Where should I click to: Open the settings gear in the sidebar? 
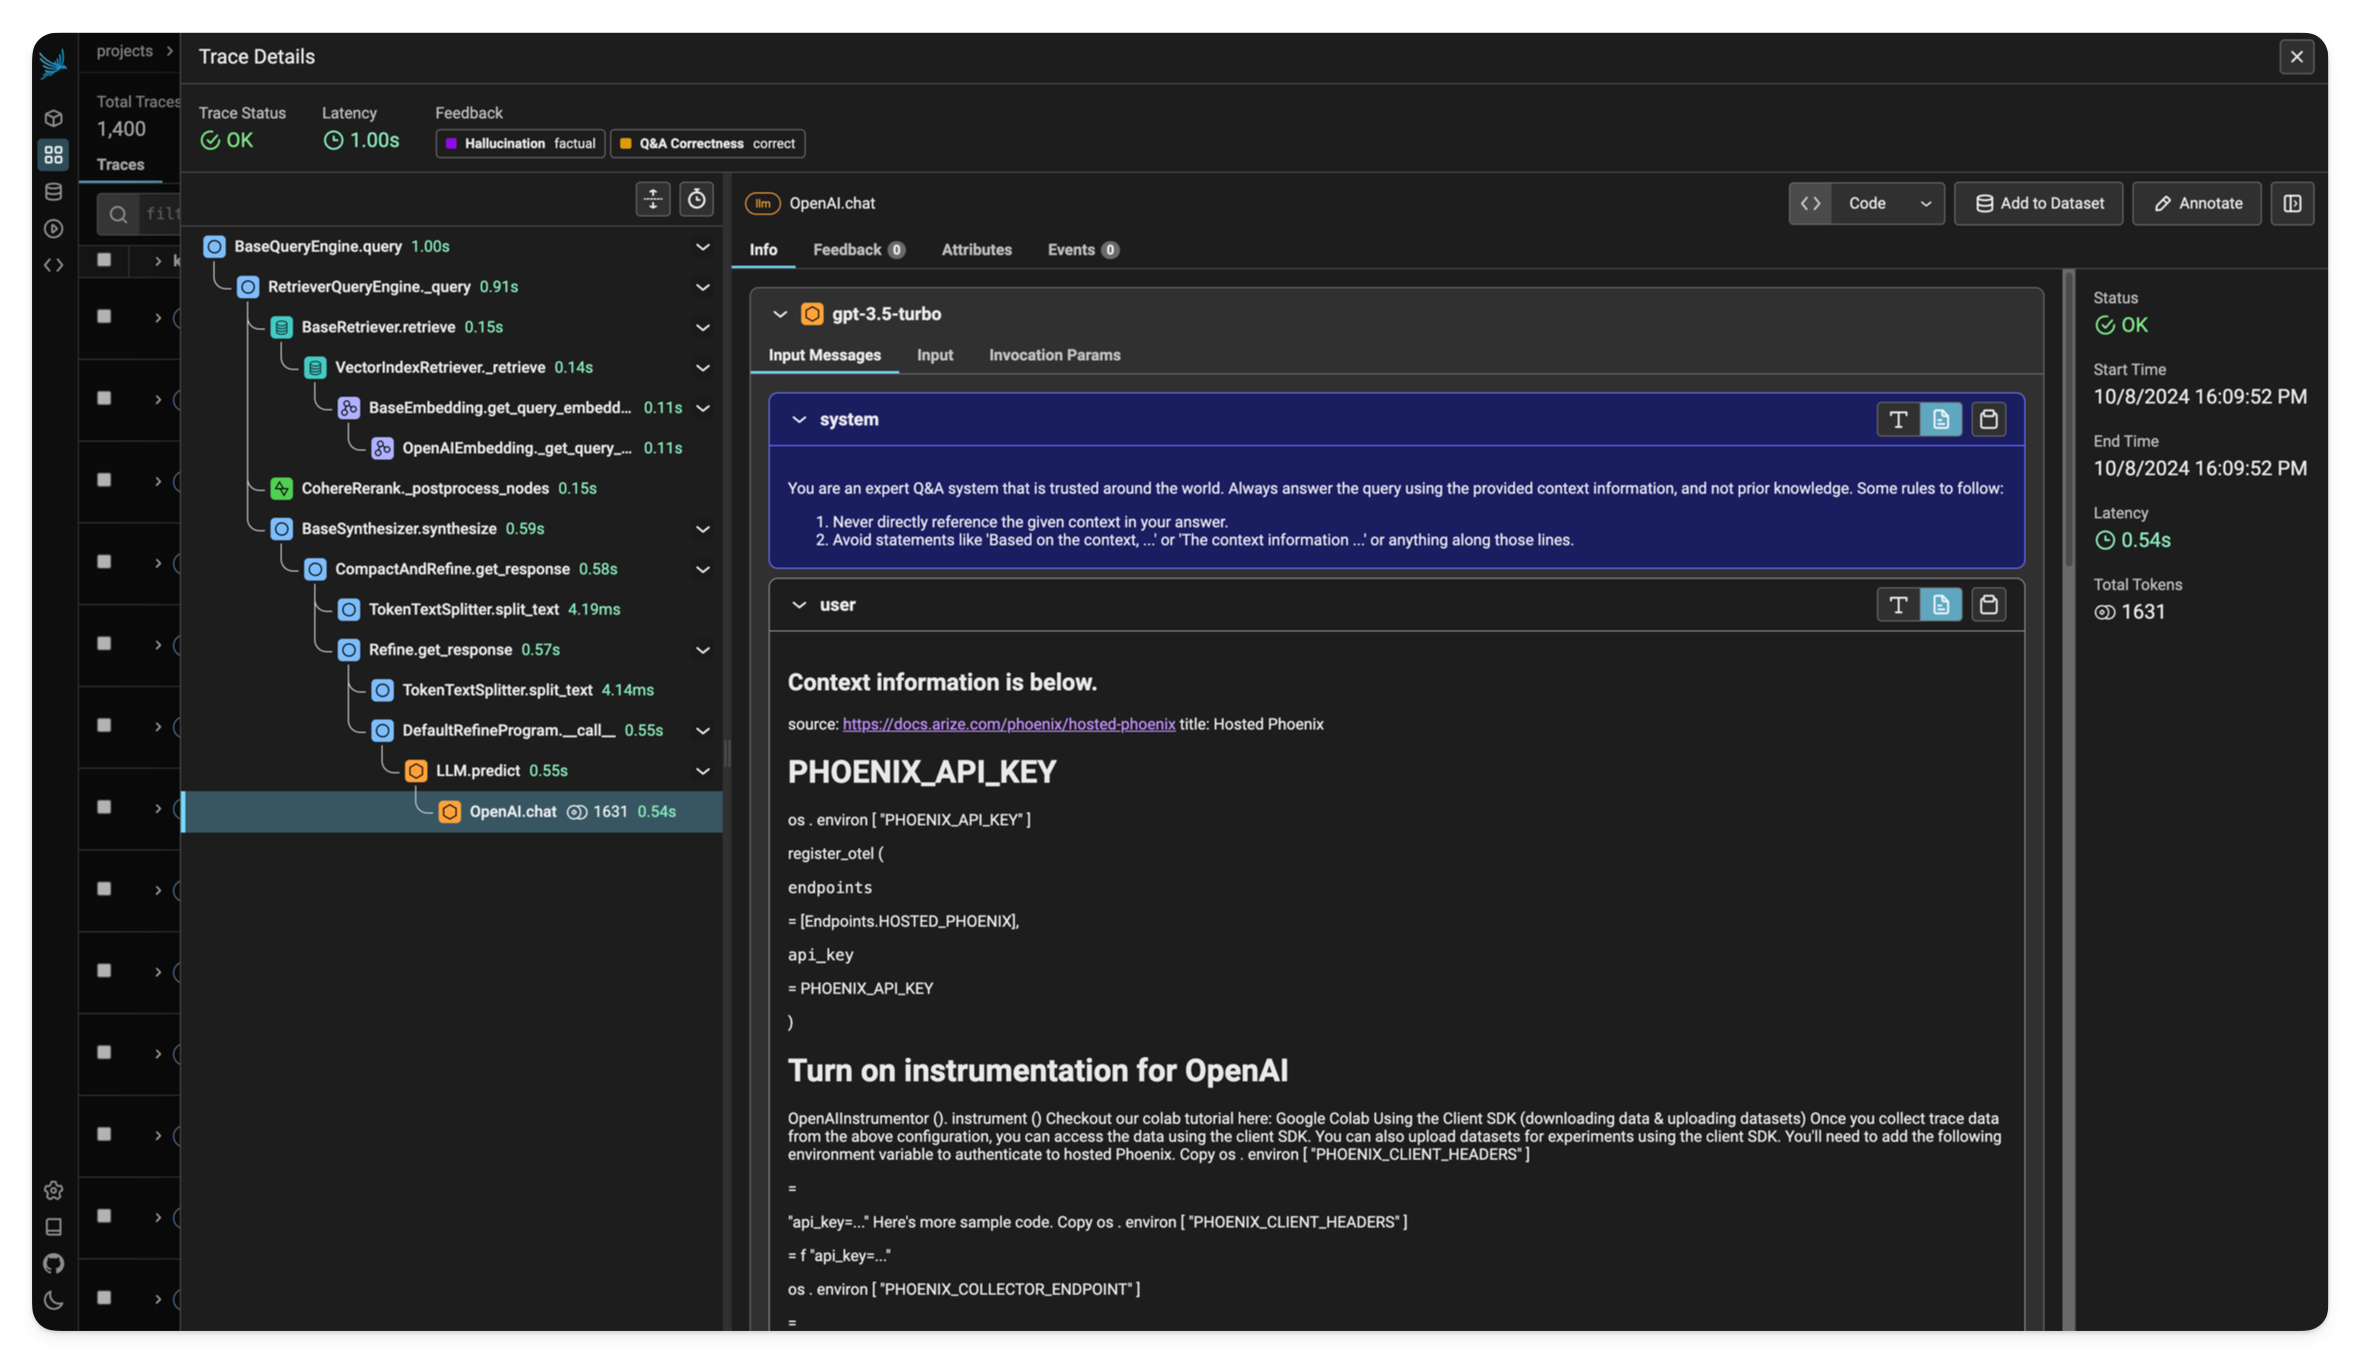coord(53,1190)
